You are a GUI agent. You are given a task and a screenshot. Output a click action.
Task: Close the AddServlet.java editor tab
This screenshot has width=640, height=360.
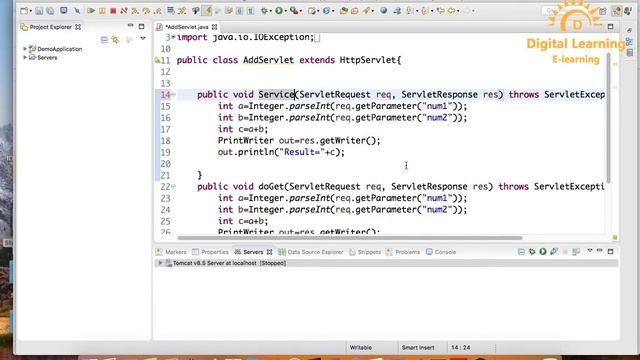(x=214, y=27)
